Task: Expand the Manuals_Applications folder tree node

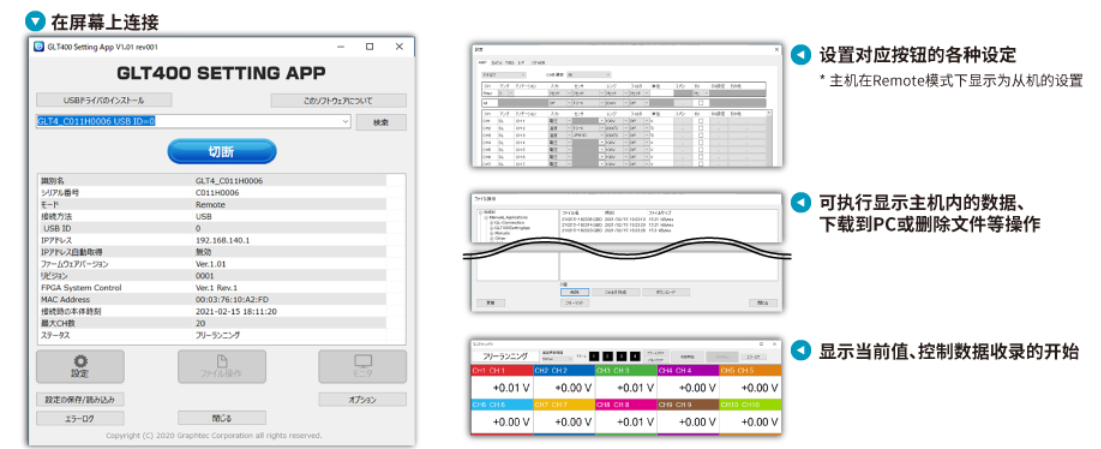Action: pos(485,217)
